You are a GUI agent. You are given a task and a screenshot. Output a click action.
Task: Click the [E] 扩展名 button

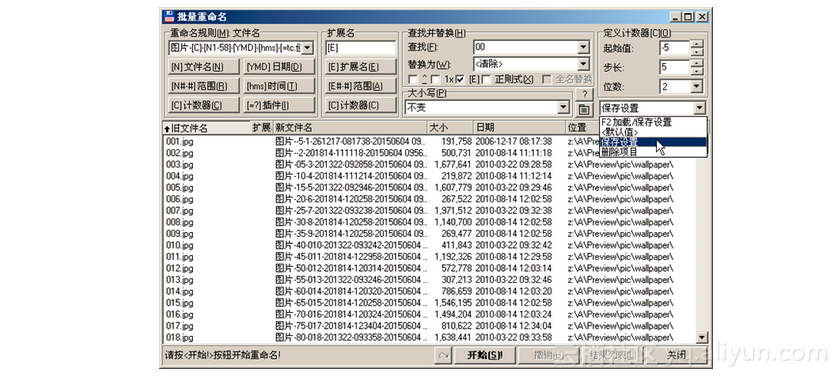[361, 67]
